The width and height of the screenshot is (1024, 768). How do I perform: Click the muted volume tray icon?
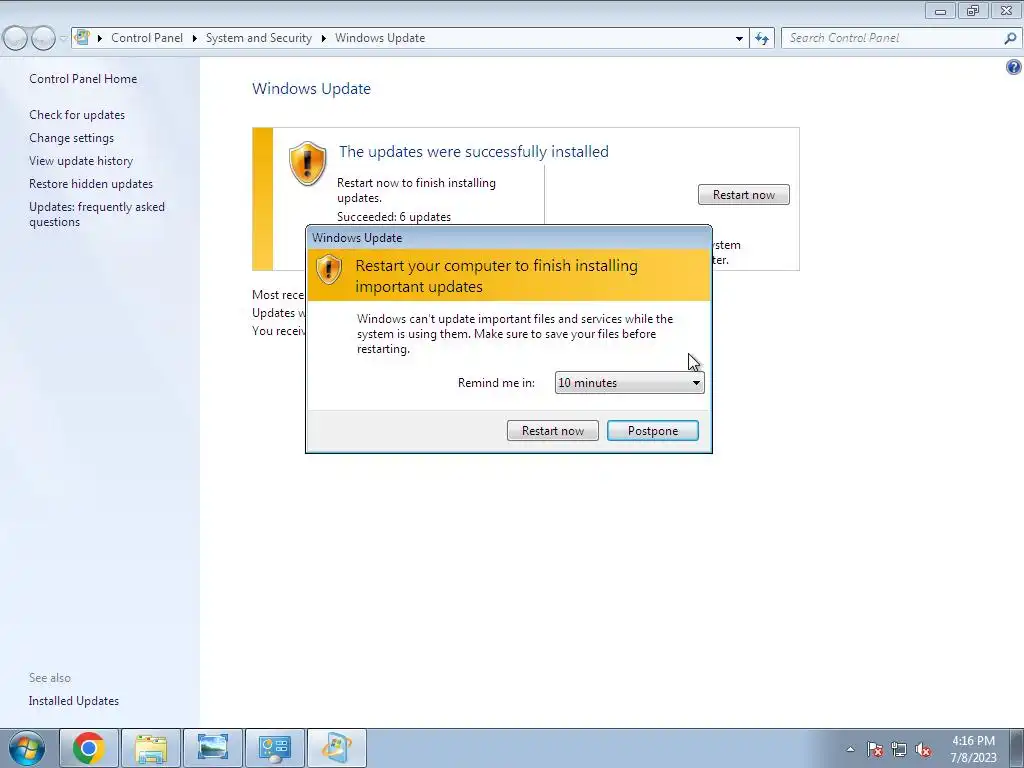coord(923,749)
